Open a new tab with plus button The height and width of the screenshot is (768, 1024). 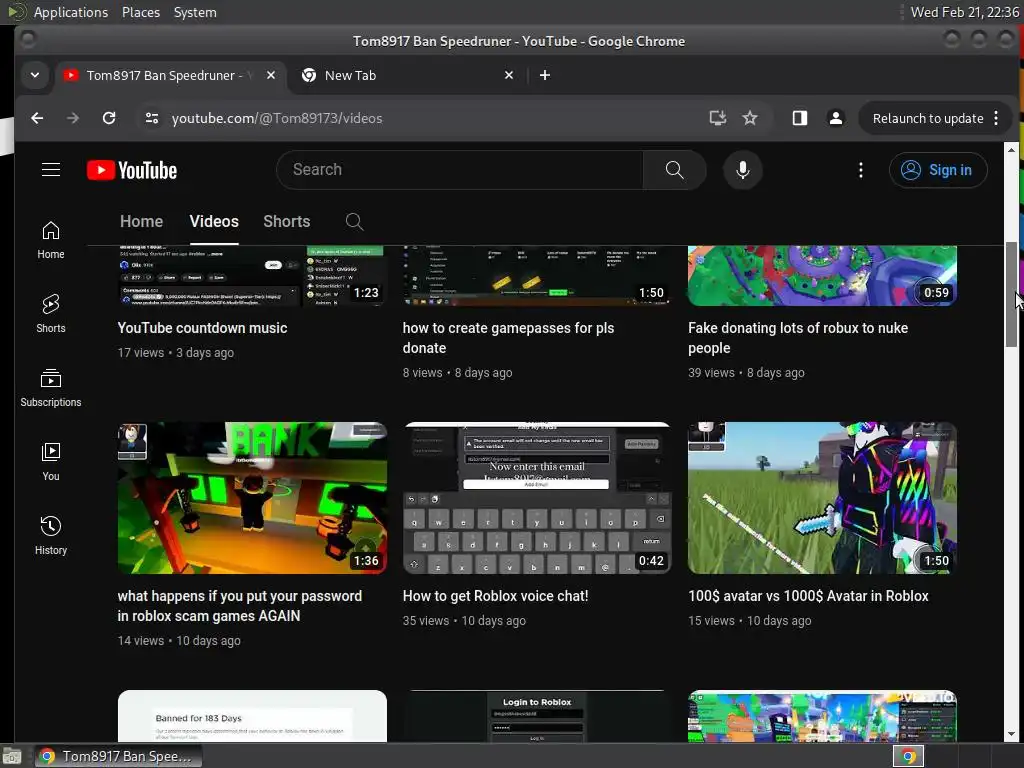[545, 75]
